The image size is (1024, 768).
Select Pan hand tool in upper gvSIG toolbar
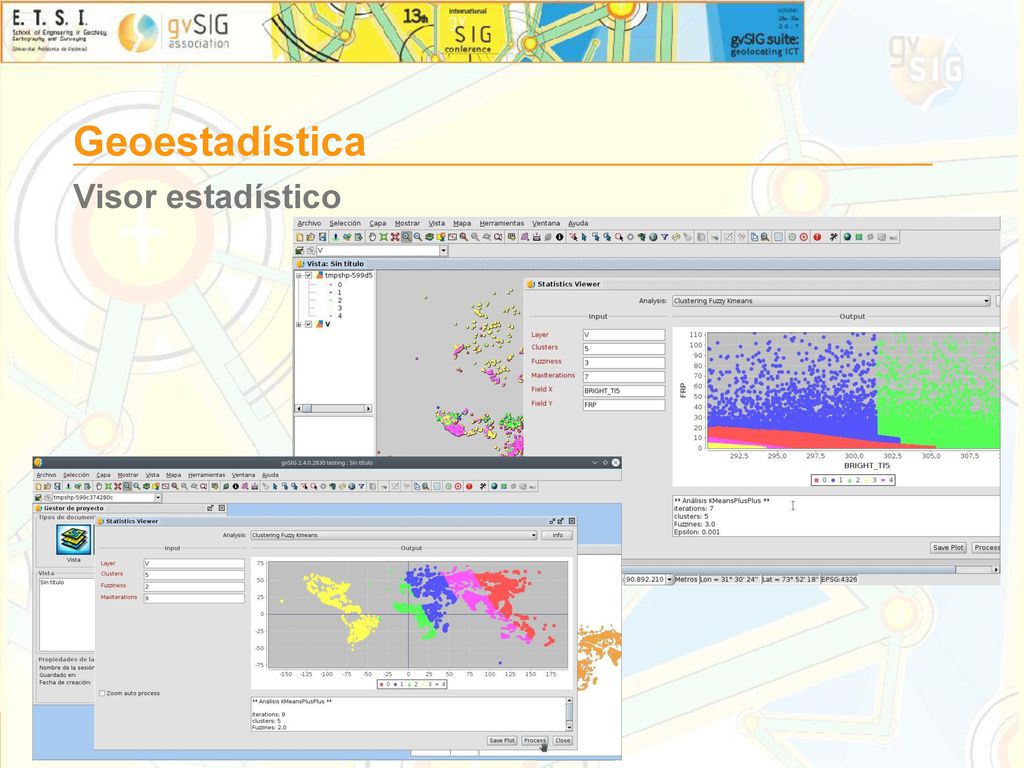372,237
